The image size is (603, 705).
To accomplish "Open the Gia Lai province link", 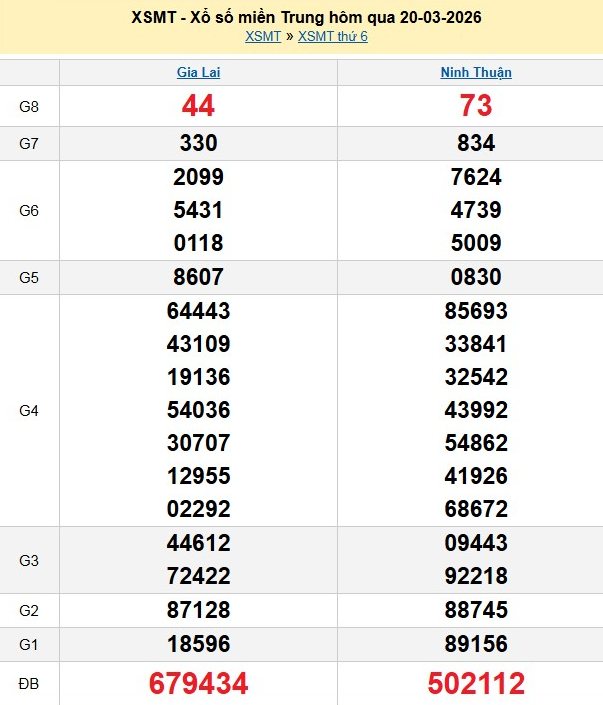I will click(198, 73).
